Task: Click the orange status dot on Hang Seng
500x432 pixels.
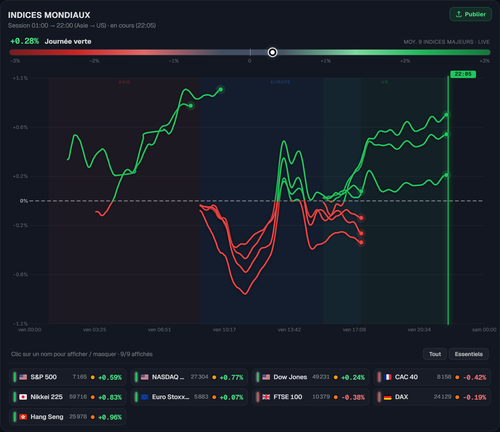Action: pyautogui.click(x=93, y=417)
